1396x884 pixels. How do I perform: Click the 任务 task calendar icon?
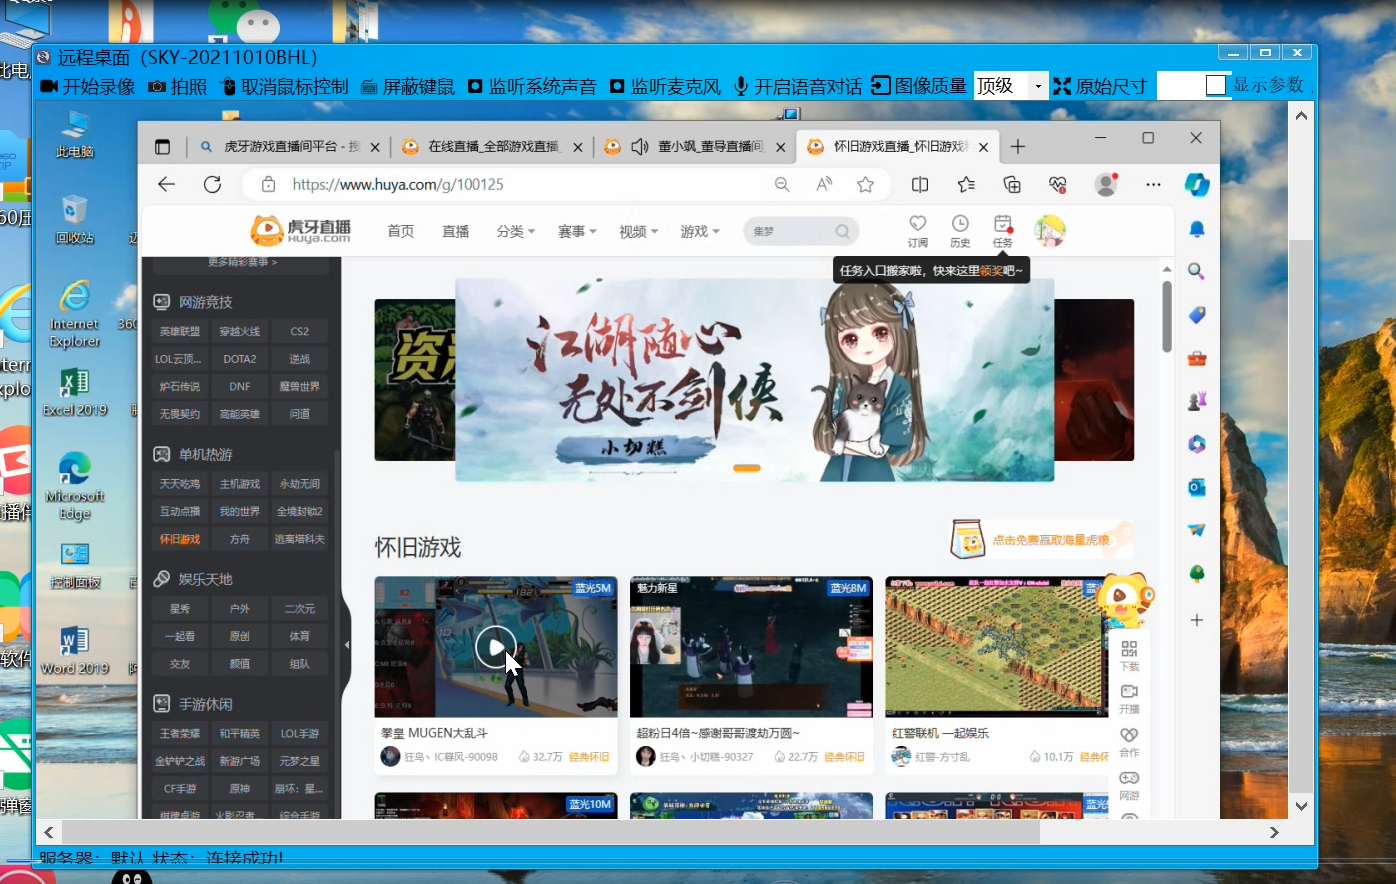(x=1002, y=224)
